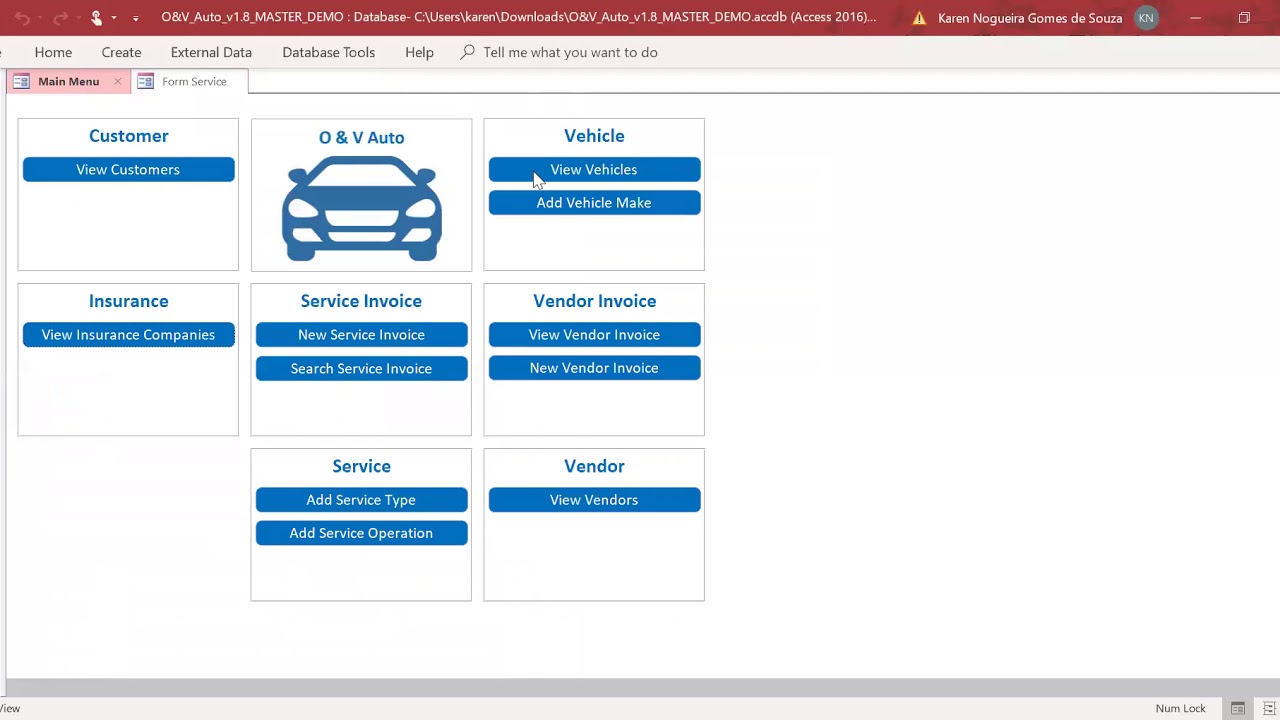Screen dimensions: 1280x720
Task: Click the Vehicle section heading
Action: (x=594, y=136)
